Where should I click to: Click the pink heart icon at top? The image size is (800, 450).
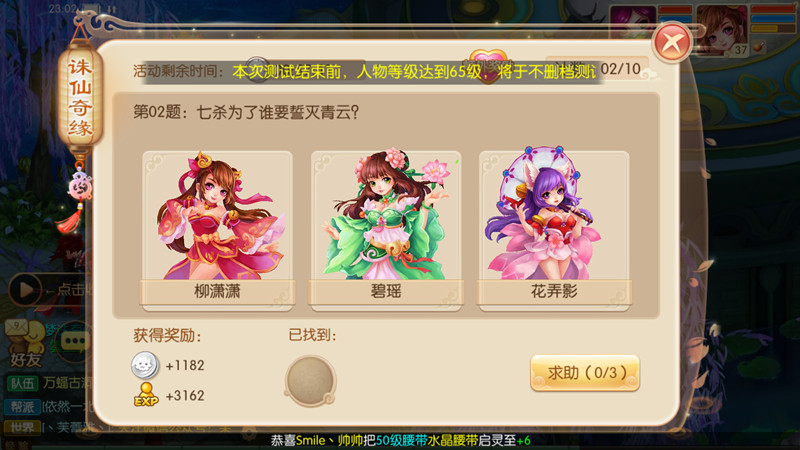point(488,64)
